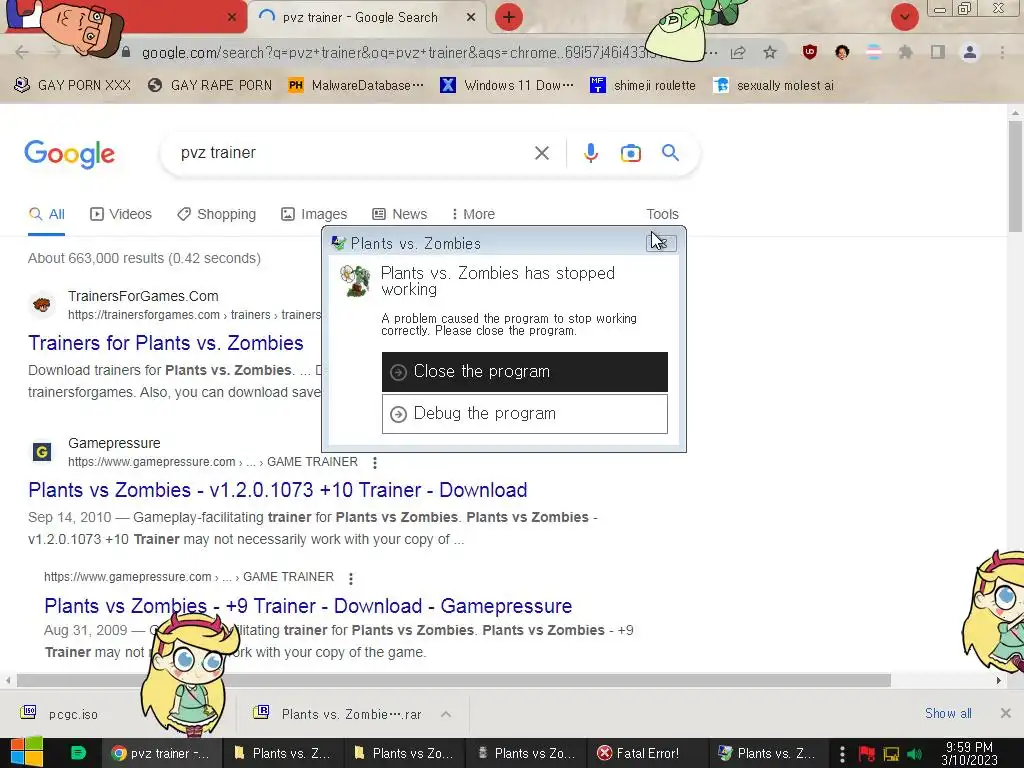Show the taskbar overflow dots
The image size is (1024, 768).
point(842,754)
